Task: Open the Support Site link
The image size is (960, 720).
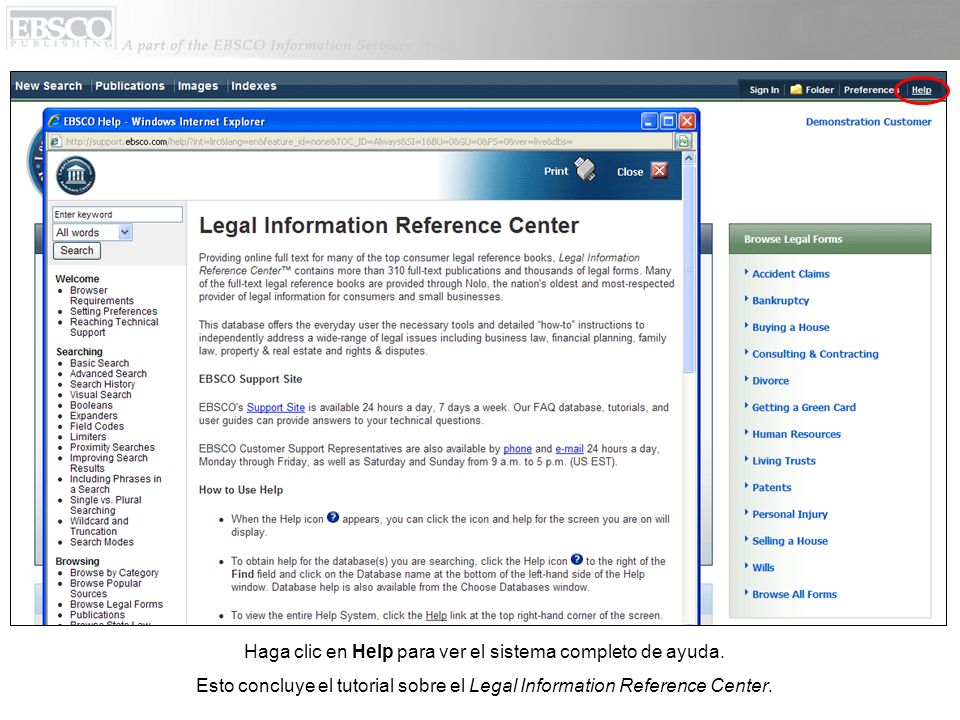Action: point(276,407)
